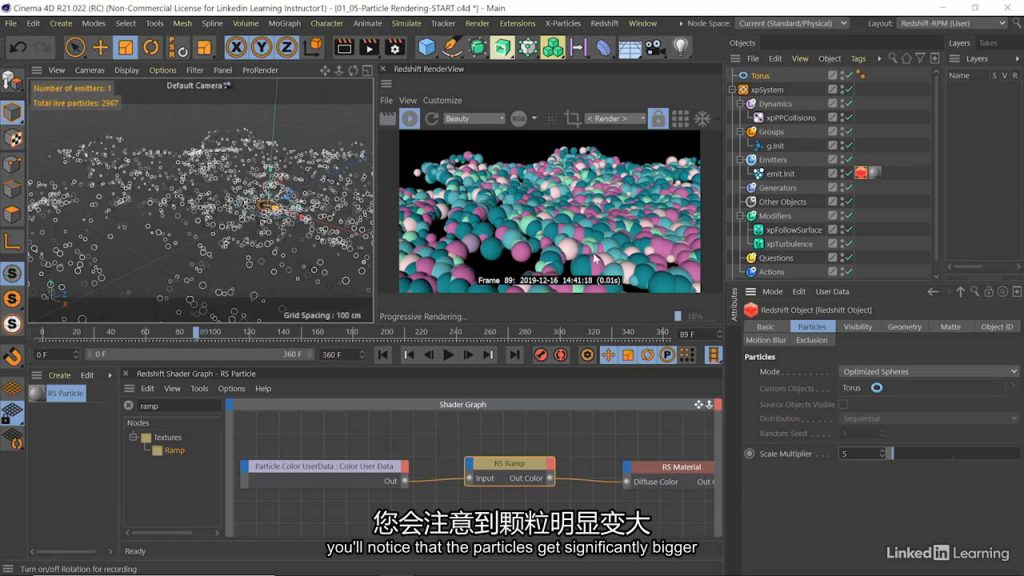This screenshot has width=1024, height=576.
Task: Select the Rotate tool
Action: tap(151, 47)
